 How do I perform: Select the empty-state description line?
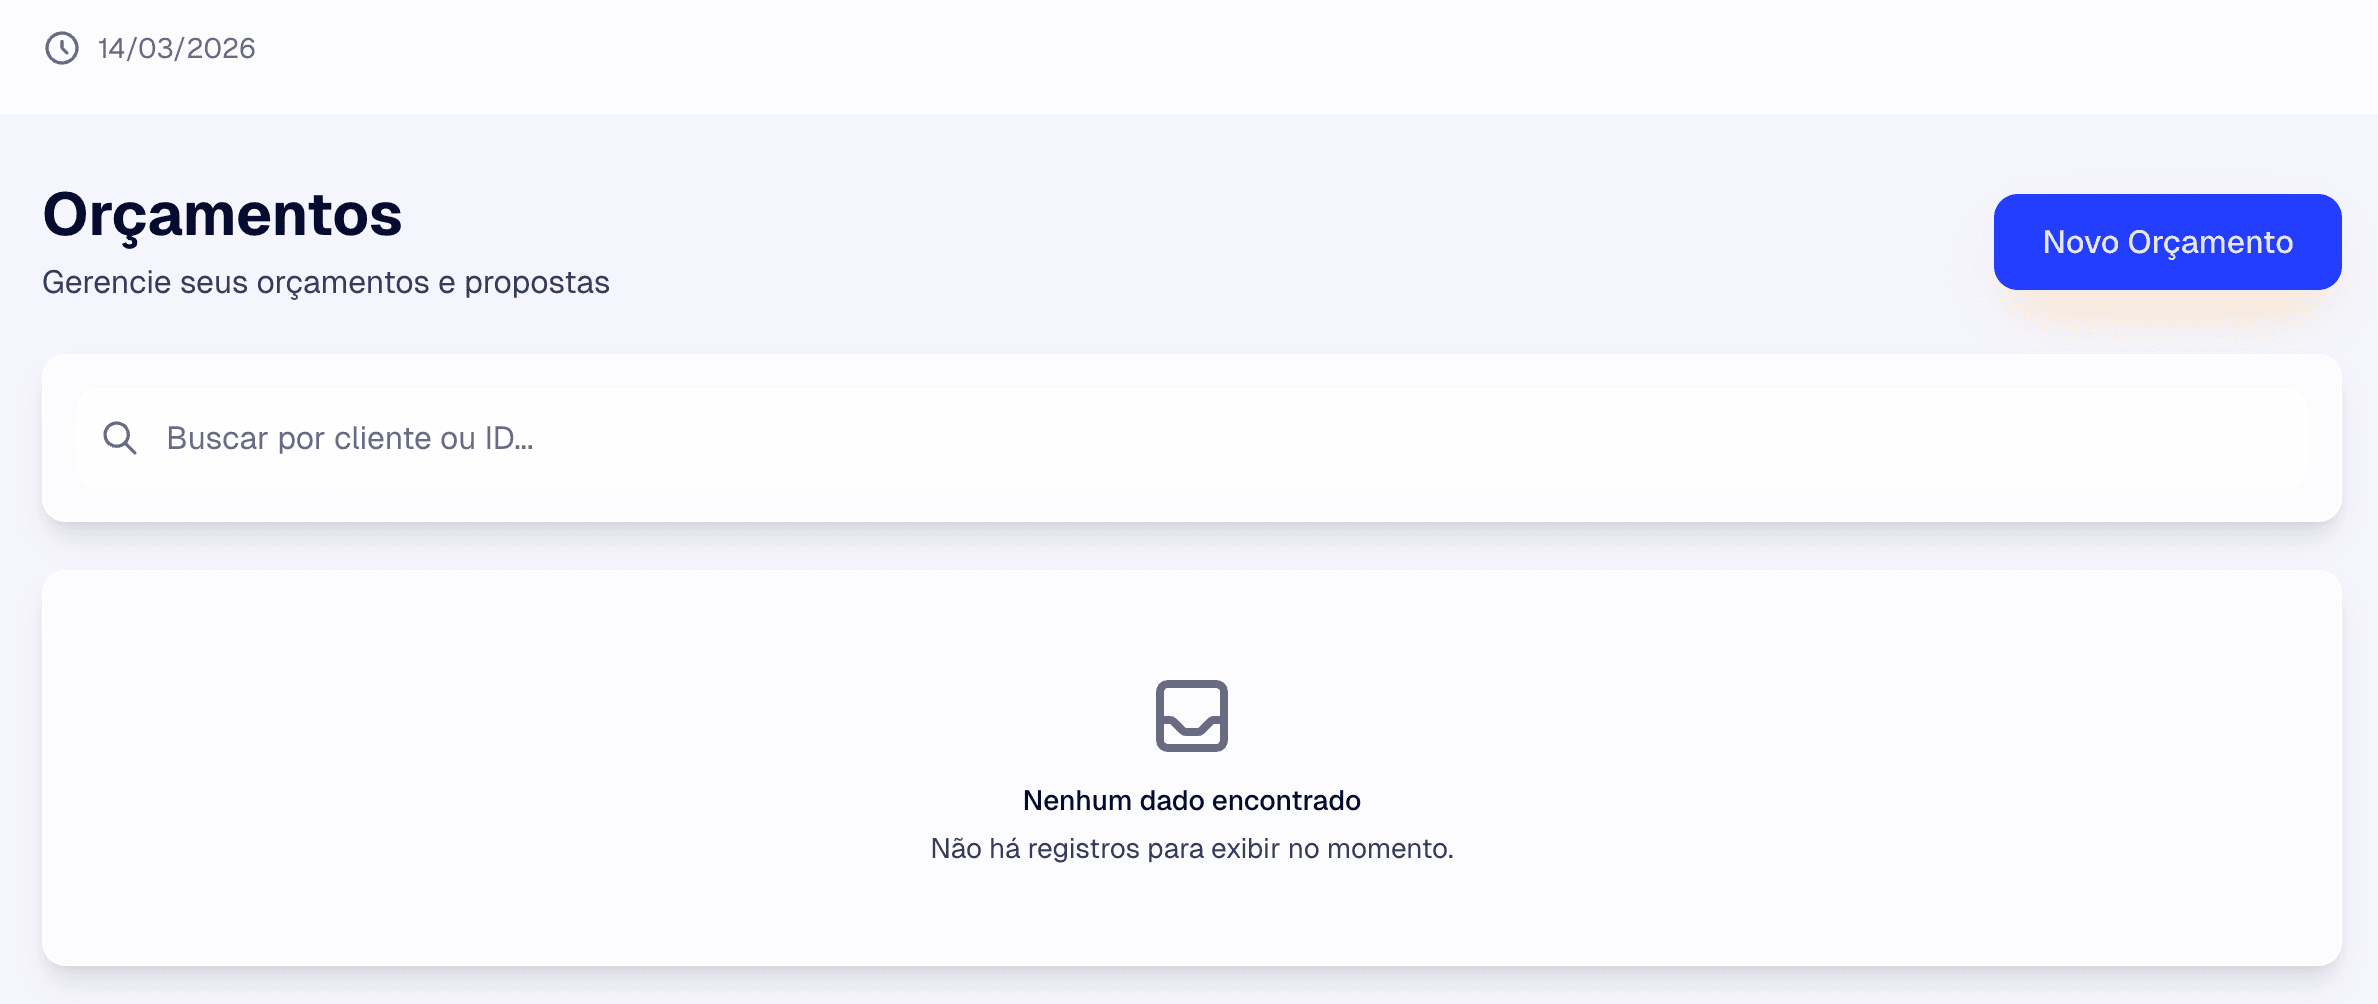click(x=1191, y=848)
